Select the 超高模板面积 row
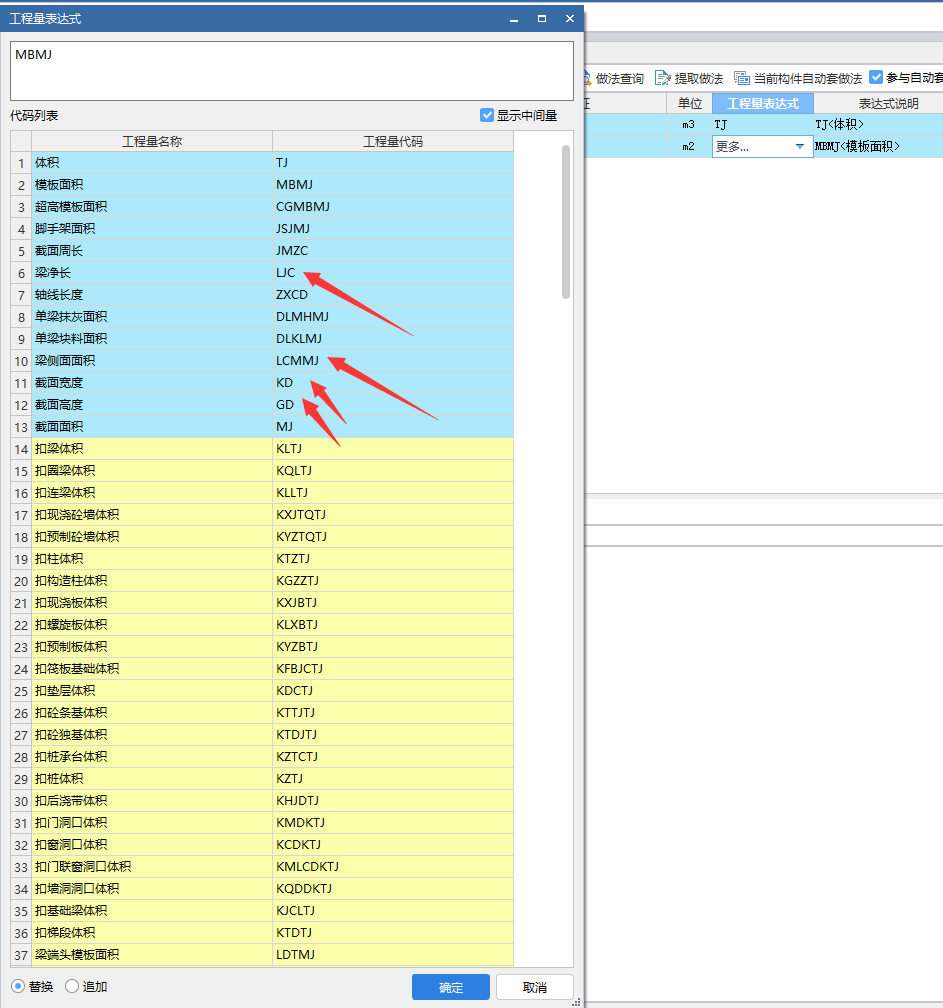 click(273, 206)
